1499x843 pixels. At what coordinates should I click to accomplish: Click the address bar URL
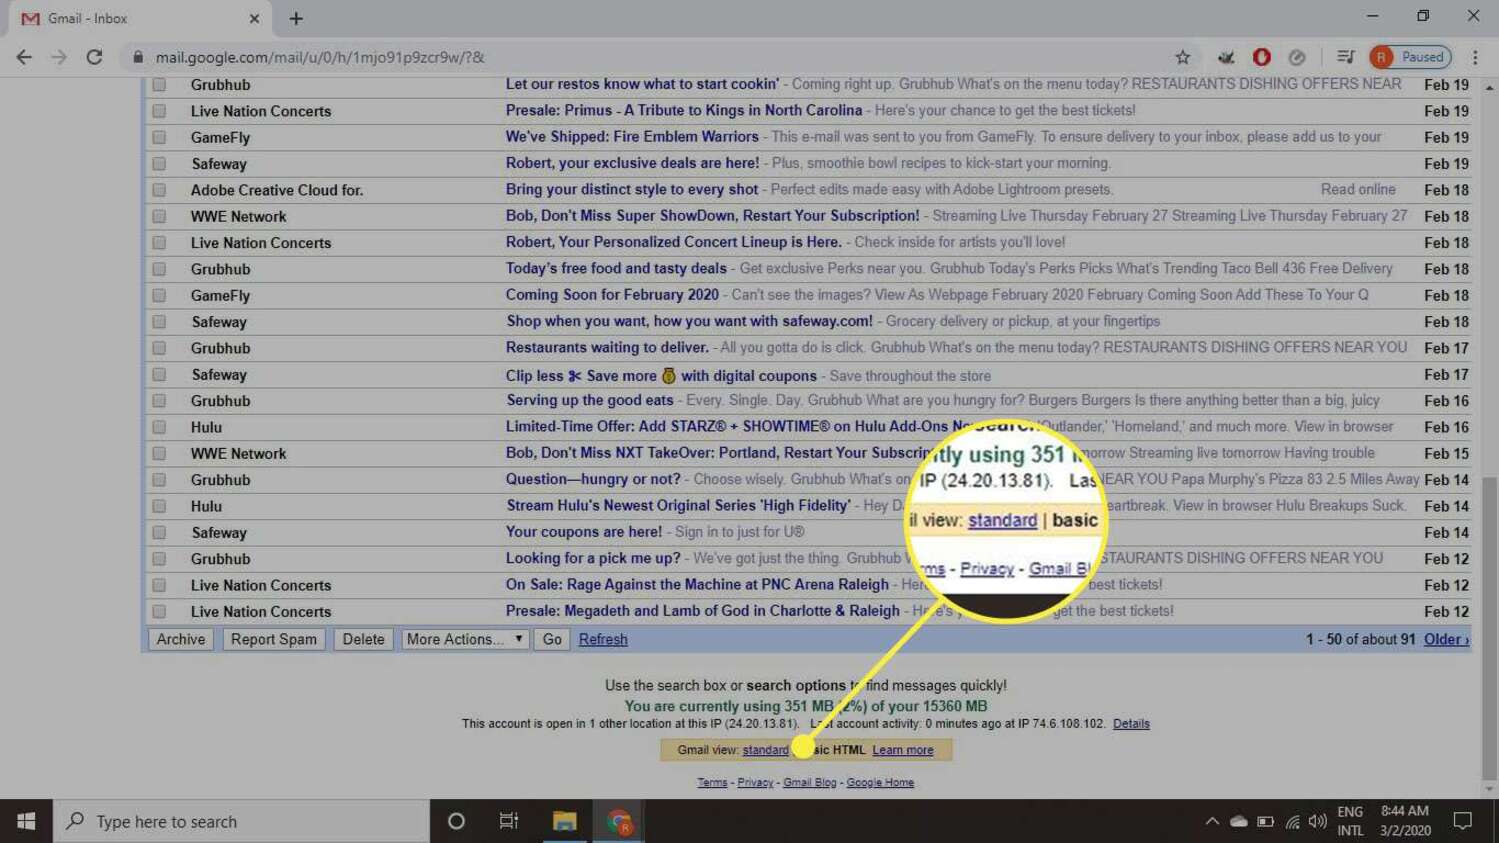320,57
